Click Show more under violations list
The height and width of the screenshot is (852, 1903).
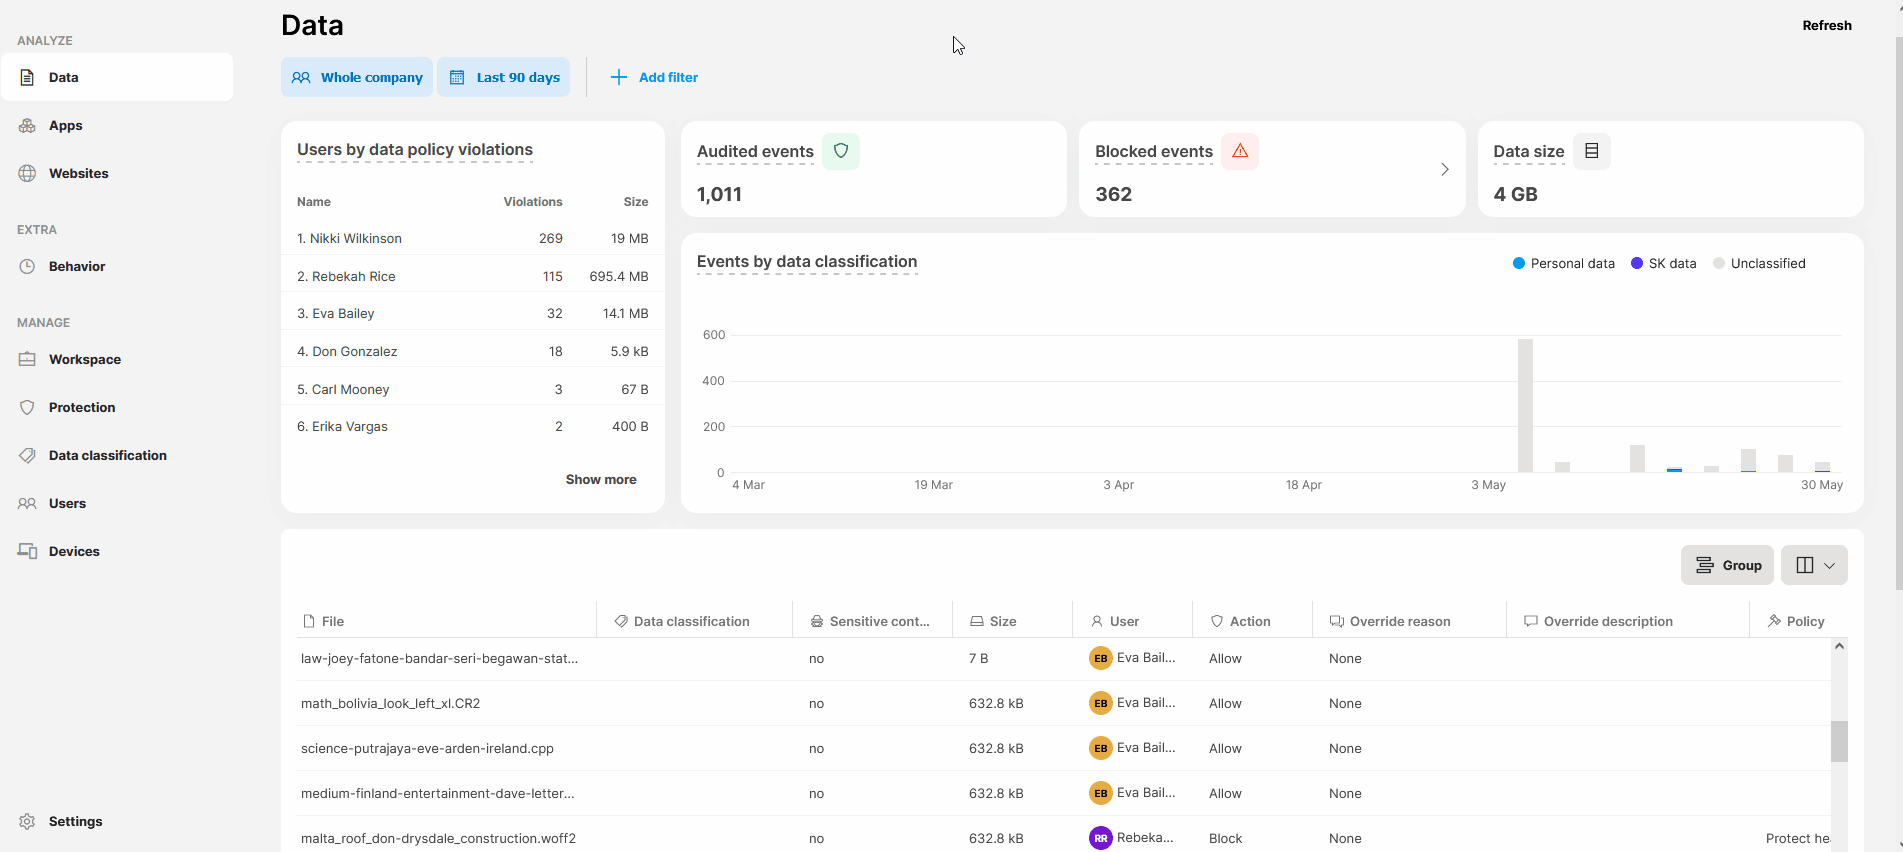click(x=600, y=479)
